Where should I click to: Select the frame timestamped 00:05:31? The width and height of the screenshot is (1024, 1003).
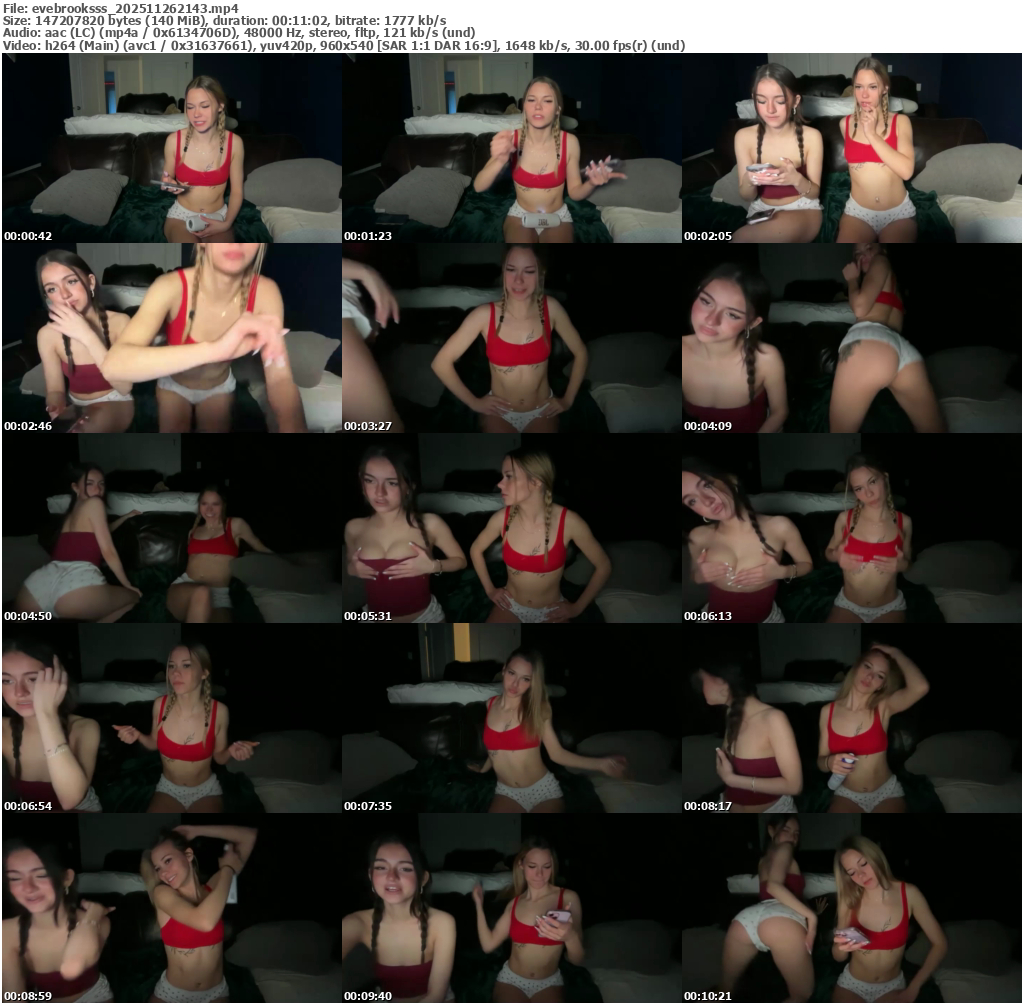pos(511,528)
